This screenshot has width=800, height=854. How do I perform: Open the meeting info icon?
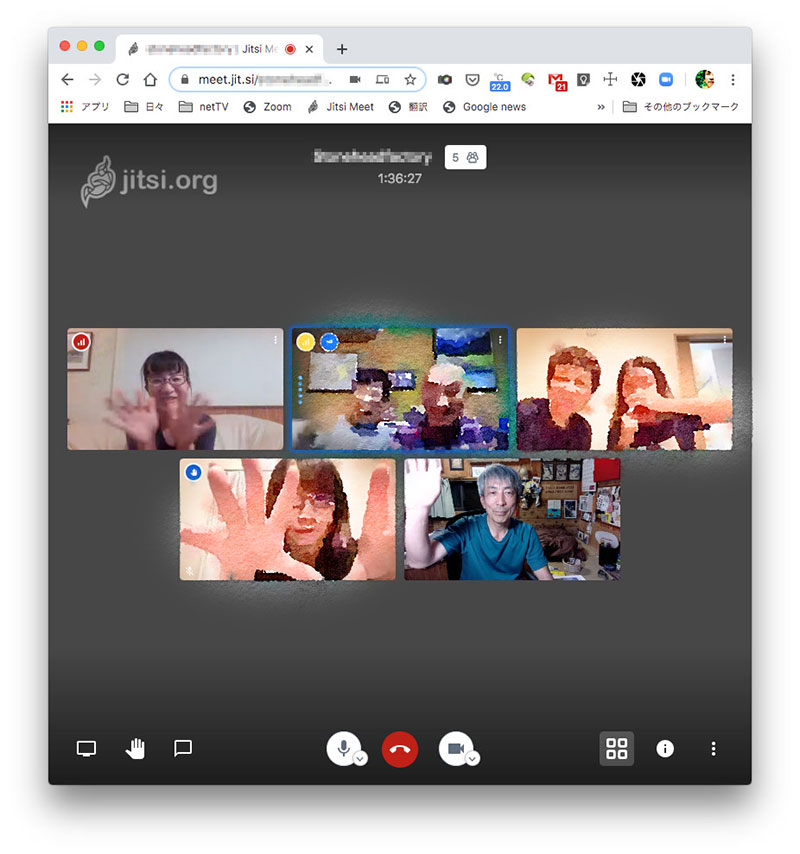tap(665, 748)
